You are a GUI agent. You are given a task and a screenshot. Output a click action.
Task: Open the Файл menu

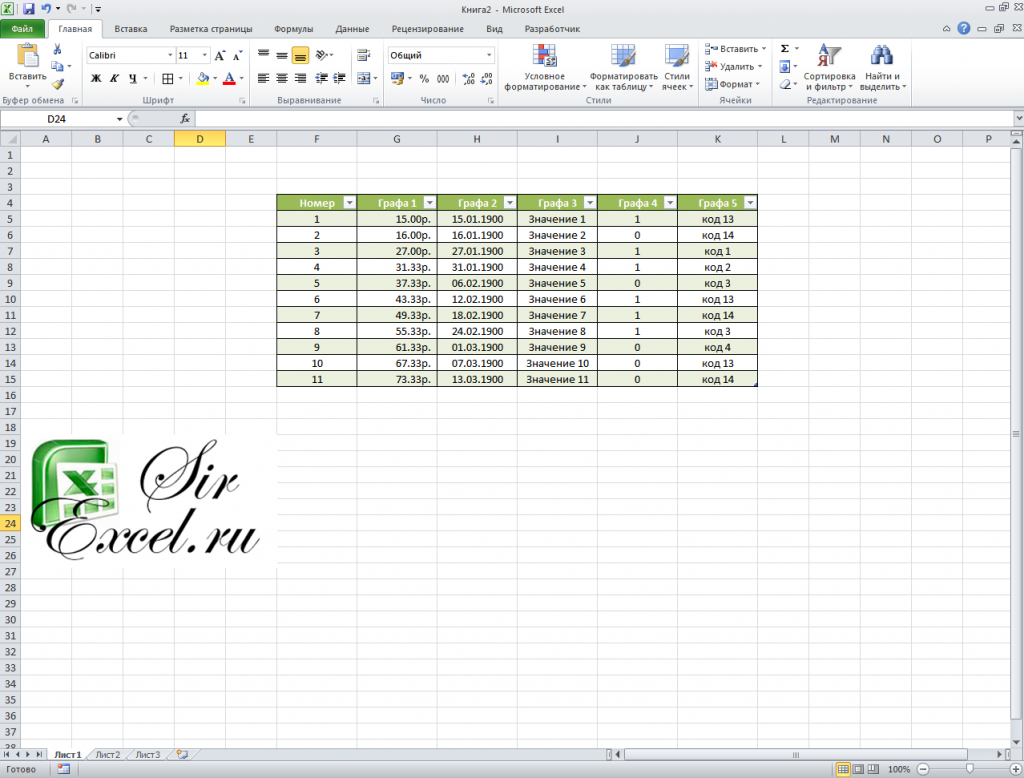(x=21, y=29)
